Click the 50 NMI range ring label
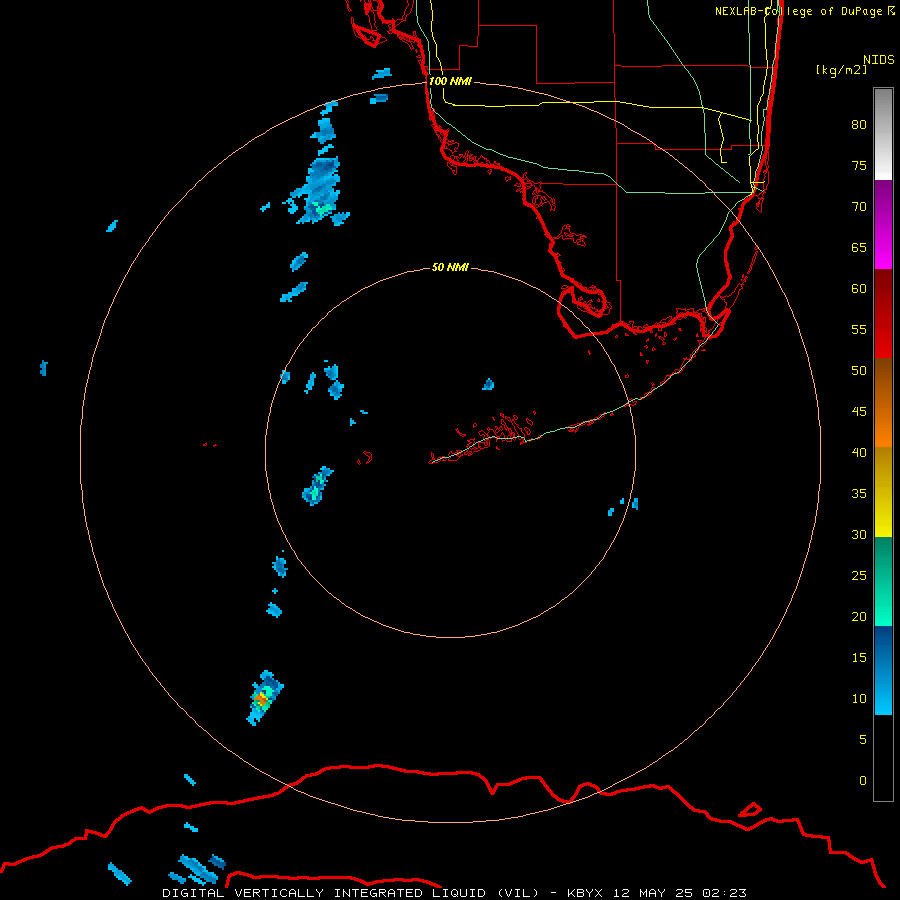900x900 pixels. (x=450, y=267)
